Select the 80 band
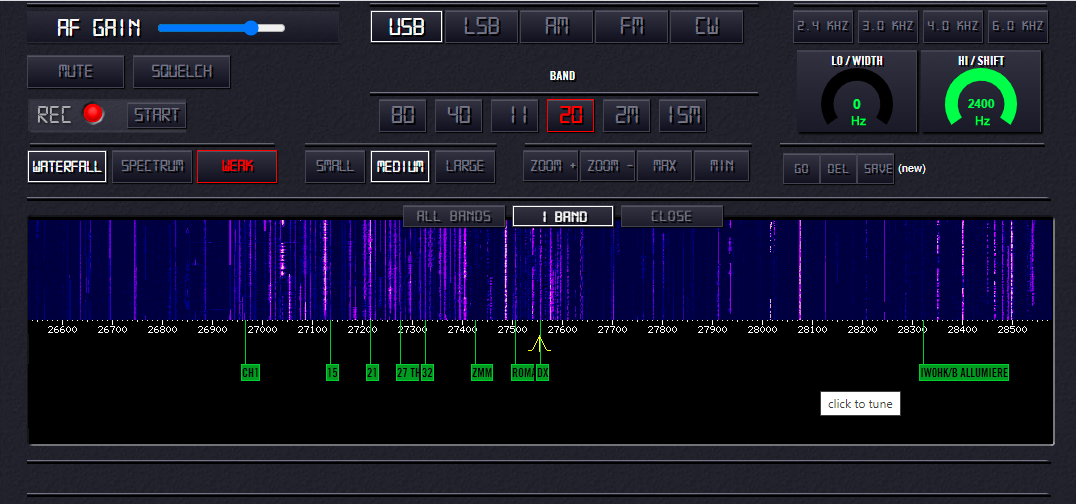 click(403, 115)
